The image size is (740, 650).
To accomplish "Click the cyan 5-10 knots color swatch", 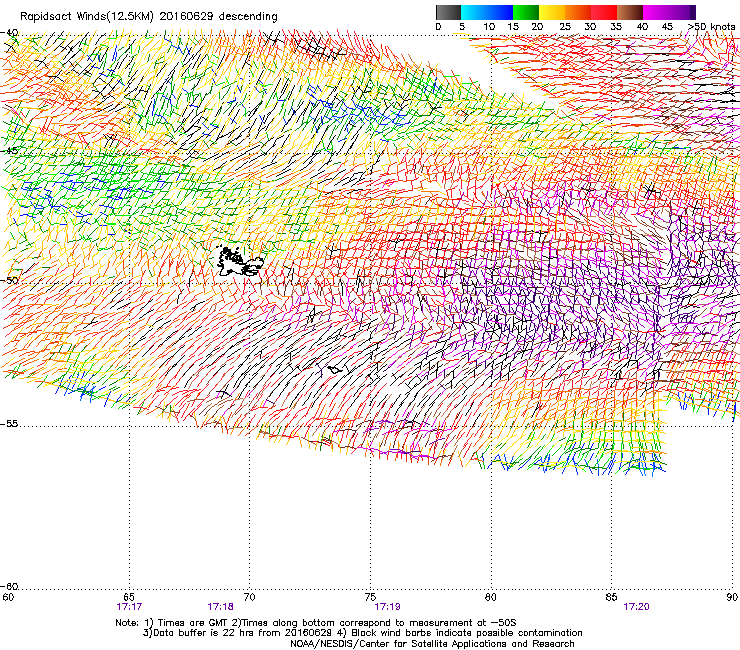I will (474, 12).
